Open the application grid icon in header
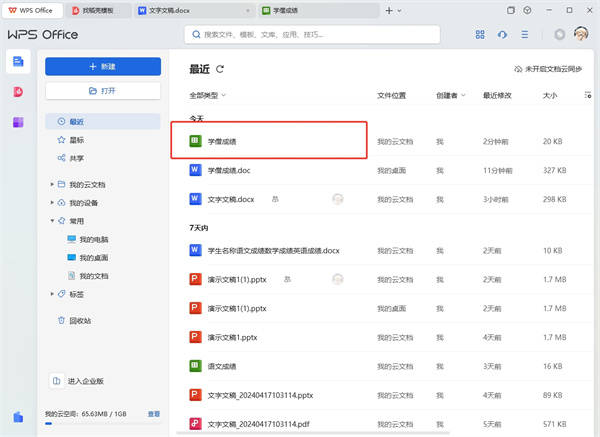Image resolution: width=600 pixels, height=437 pixels. [480, 34]
